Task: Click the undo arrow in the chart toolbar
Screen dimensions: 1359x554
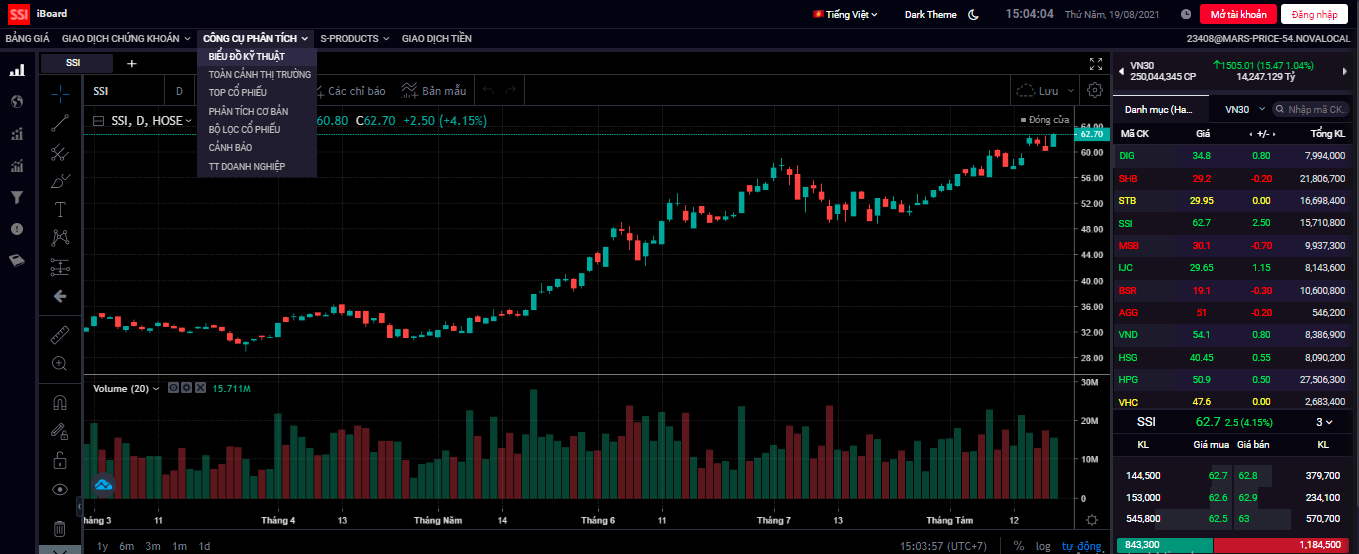Action: click(x=489, y=91)
